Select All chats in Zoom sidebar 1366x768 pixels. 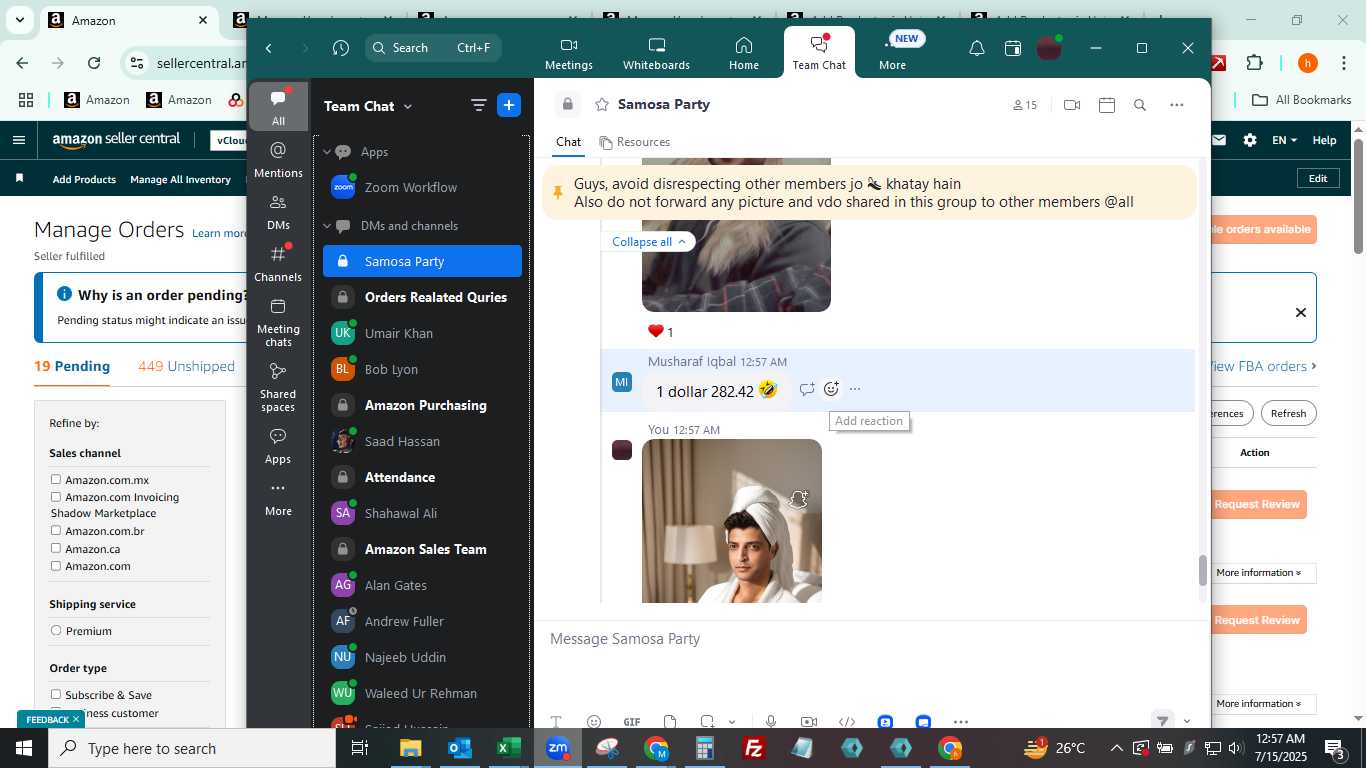[278, 107]
